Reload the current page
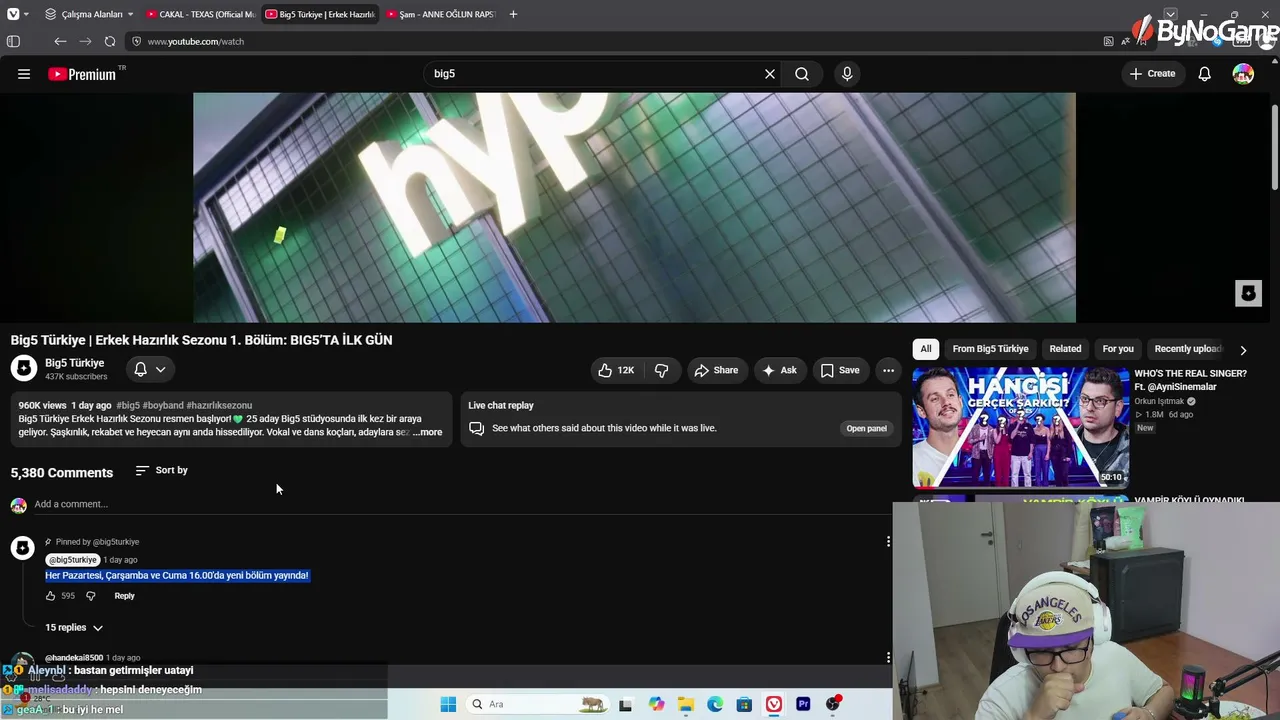The height and width of the screenshot is (720, 1280). (110, 41)
